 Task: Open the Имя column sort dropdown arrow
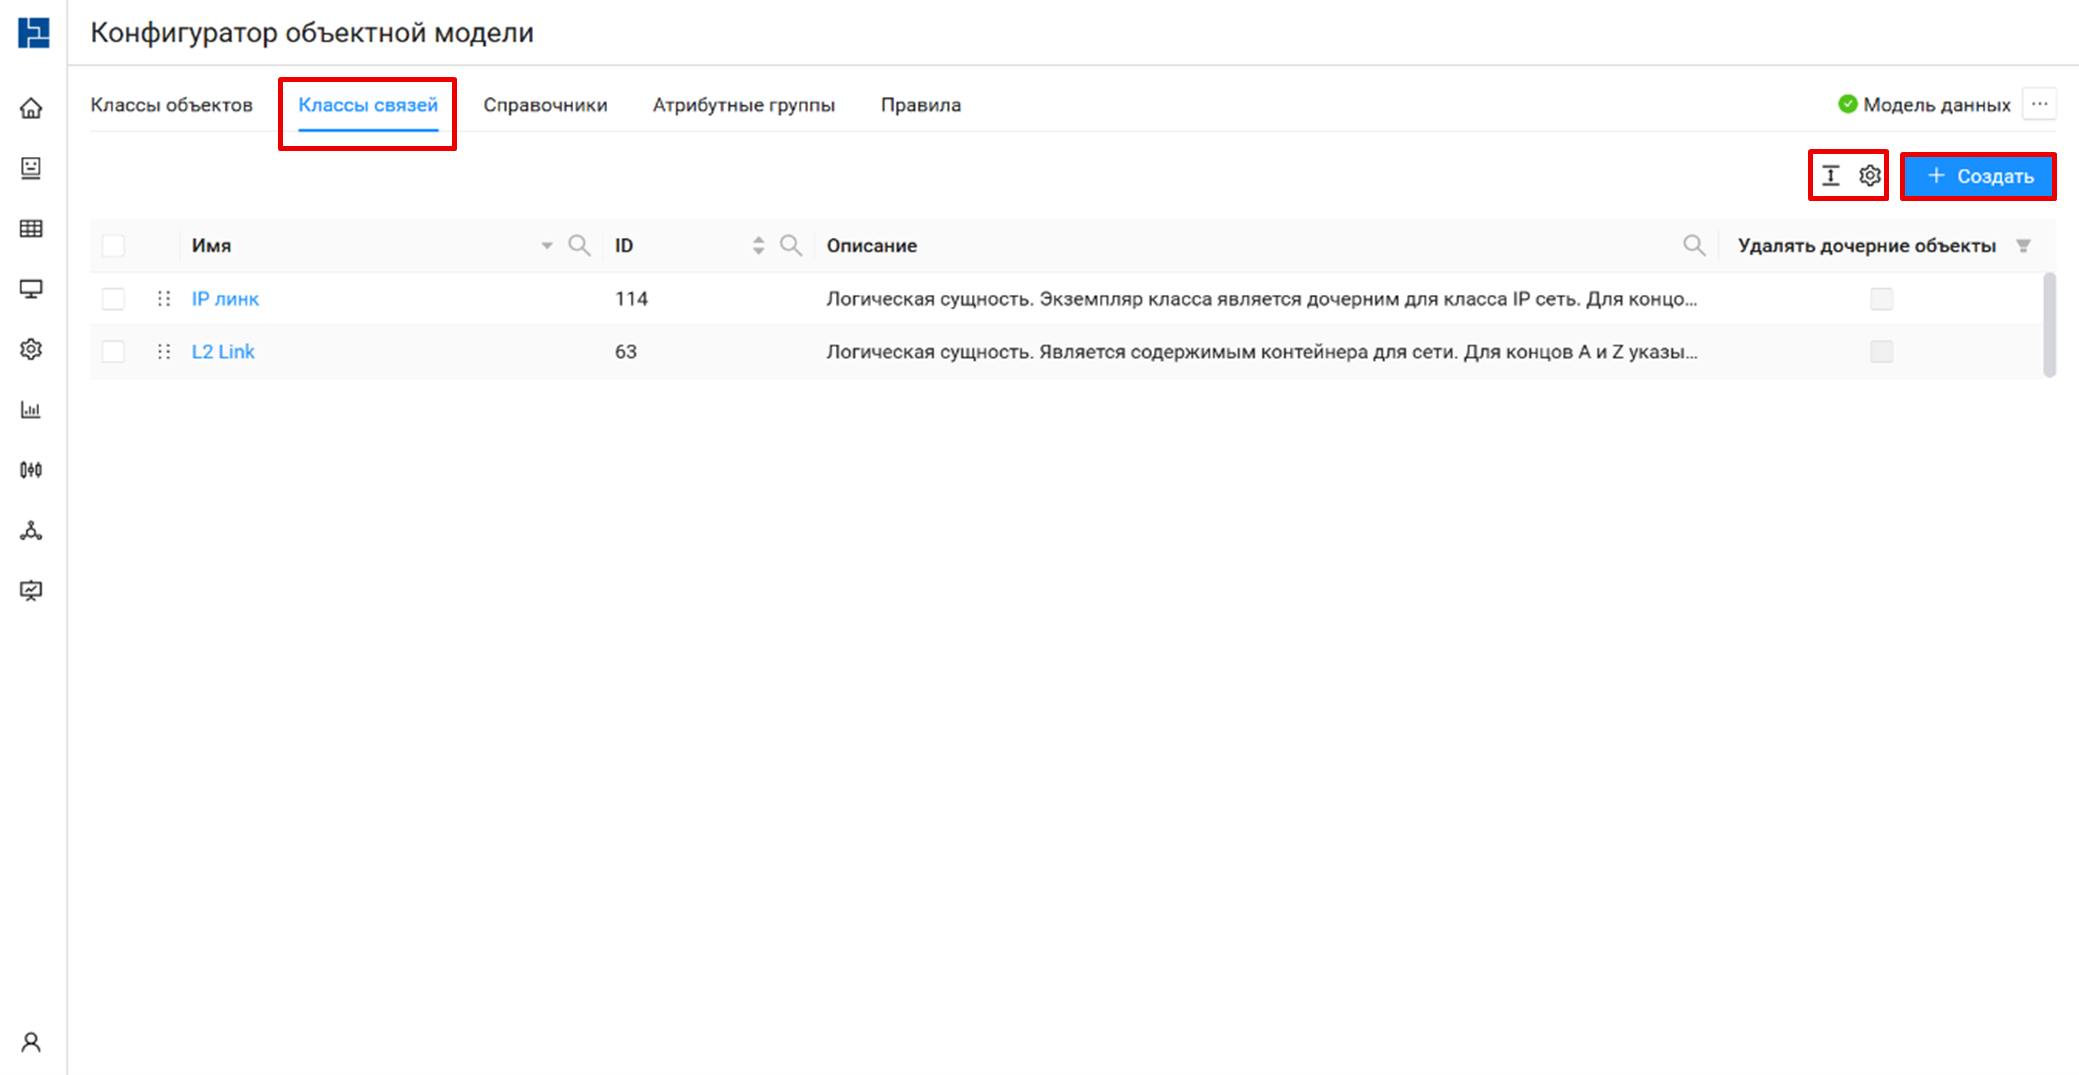click(547, 246)
